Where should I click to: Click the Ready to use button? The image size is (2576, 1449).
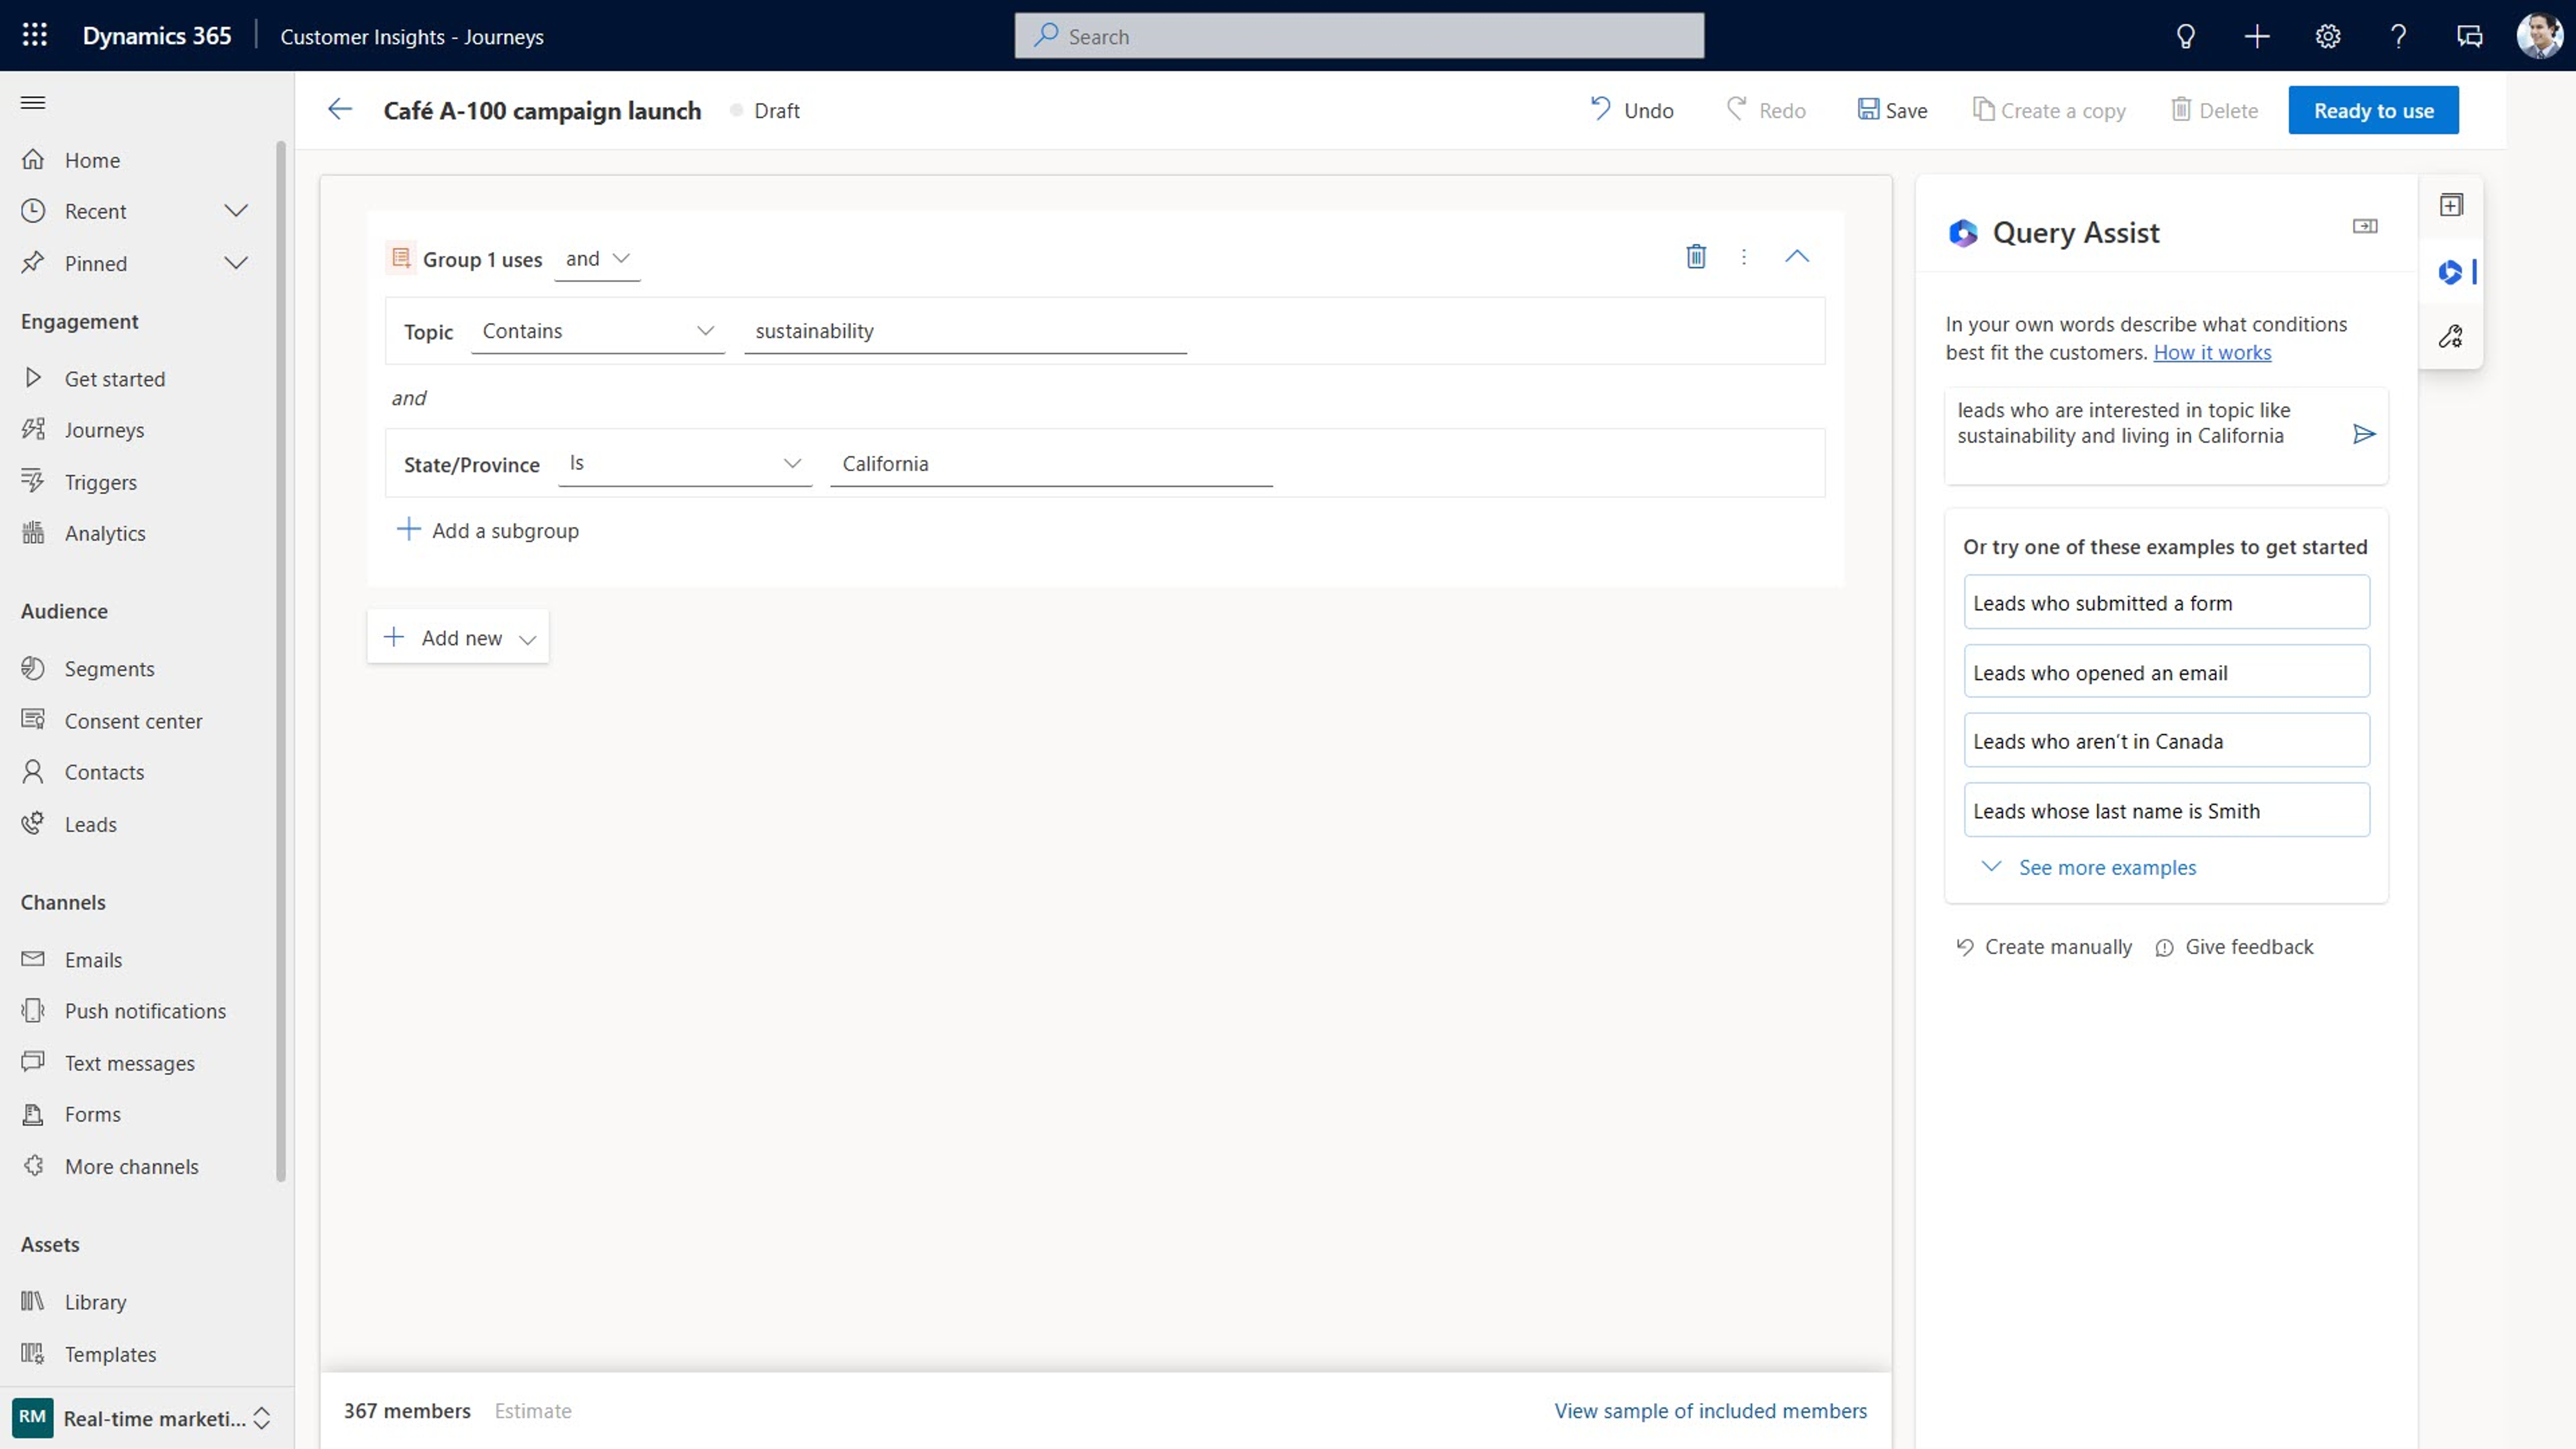(2373, 110)
